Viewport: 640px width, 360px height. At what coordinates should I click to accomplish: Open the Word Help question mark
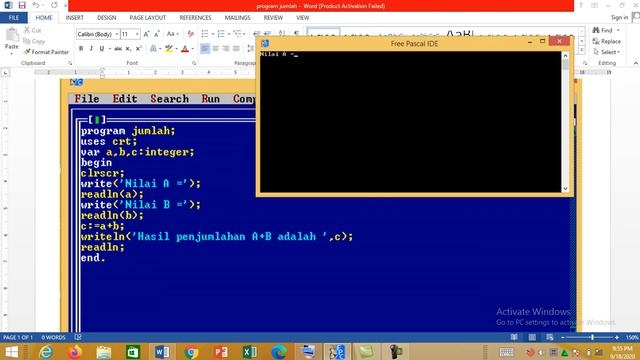[x=580, y=5]
